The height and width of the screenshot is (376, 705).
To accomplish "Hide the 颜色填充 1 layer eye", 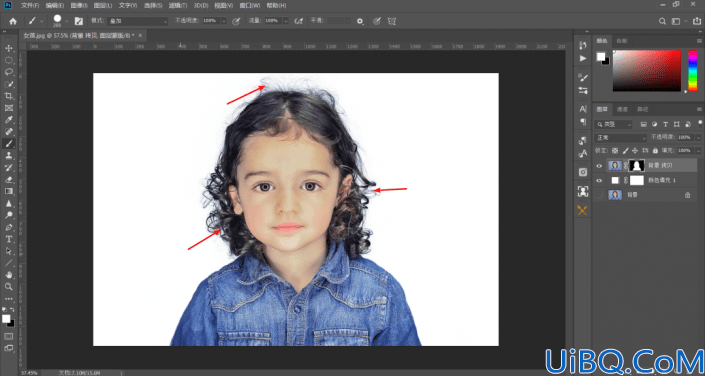I will 599,180.
